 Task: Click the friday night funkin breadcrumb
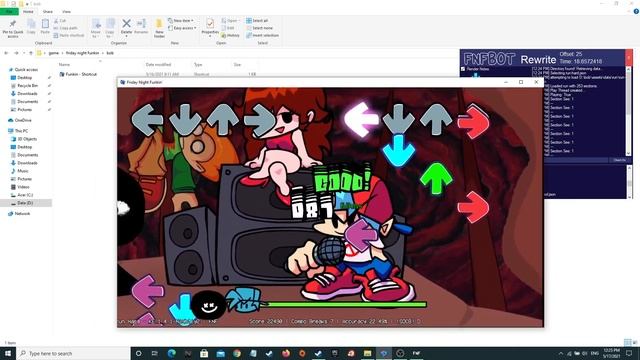(x=82, y=53)
